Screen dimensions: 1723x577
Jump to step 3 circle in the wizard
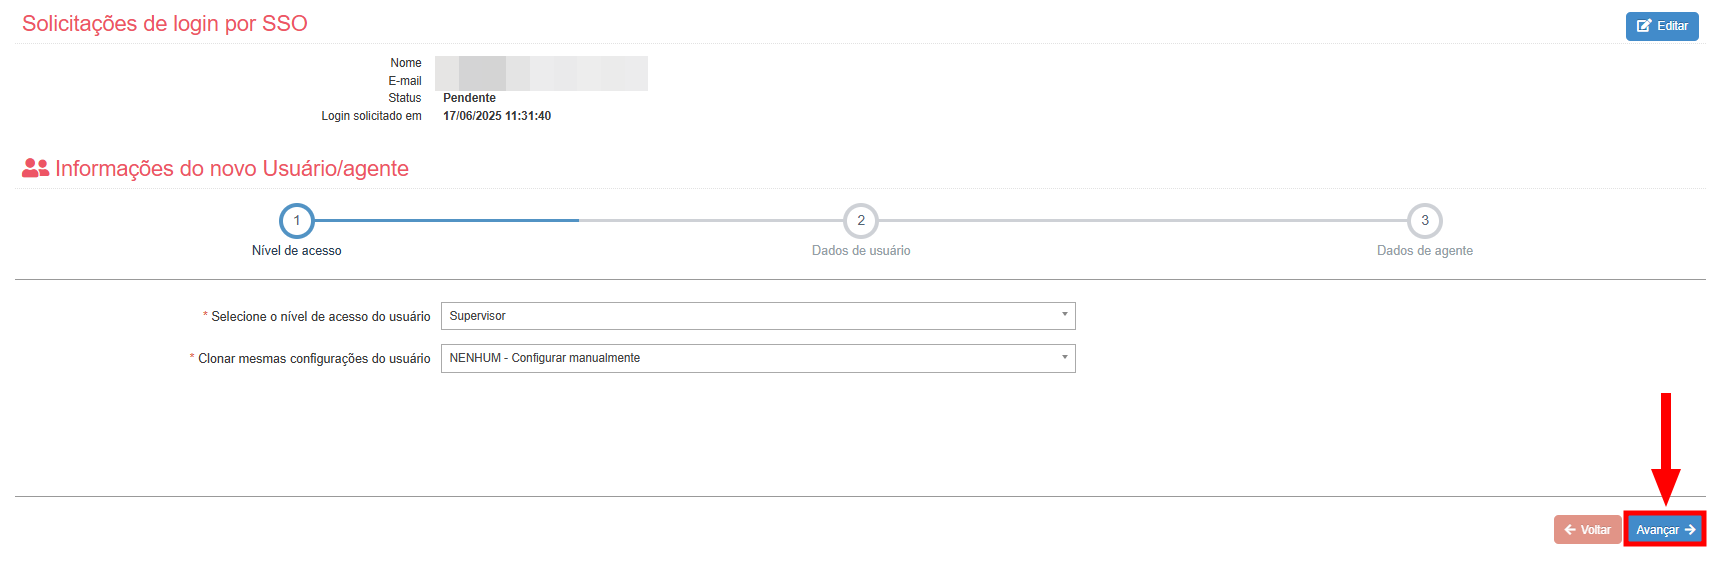[1425, 221]
